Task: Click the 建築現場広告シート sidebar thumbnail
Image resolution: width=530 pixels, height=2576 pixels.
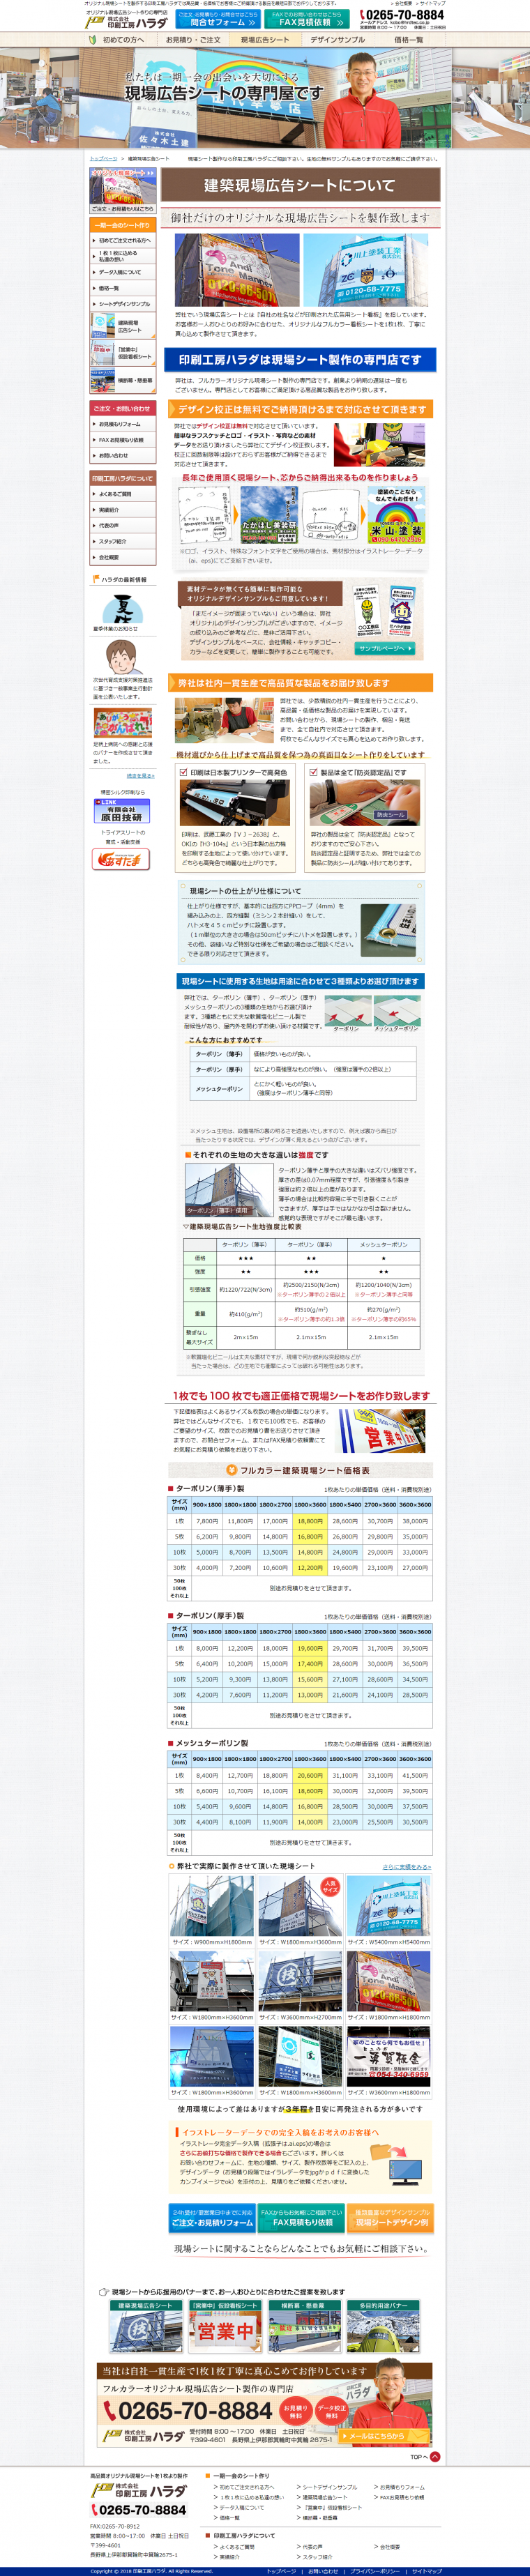Action: (122, 326)
